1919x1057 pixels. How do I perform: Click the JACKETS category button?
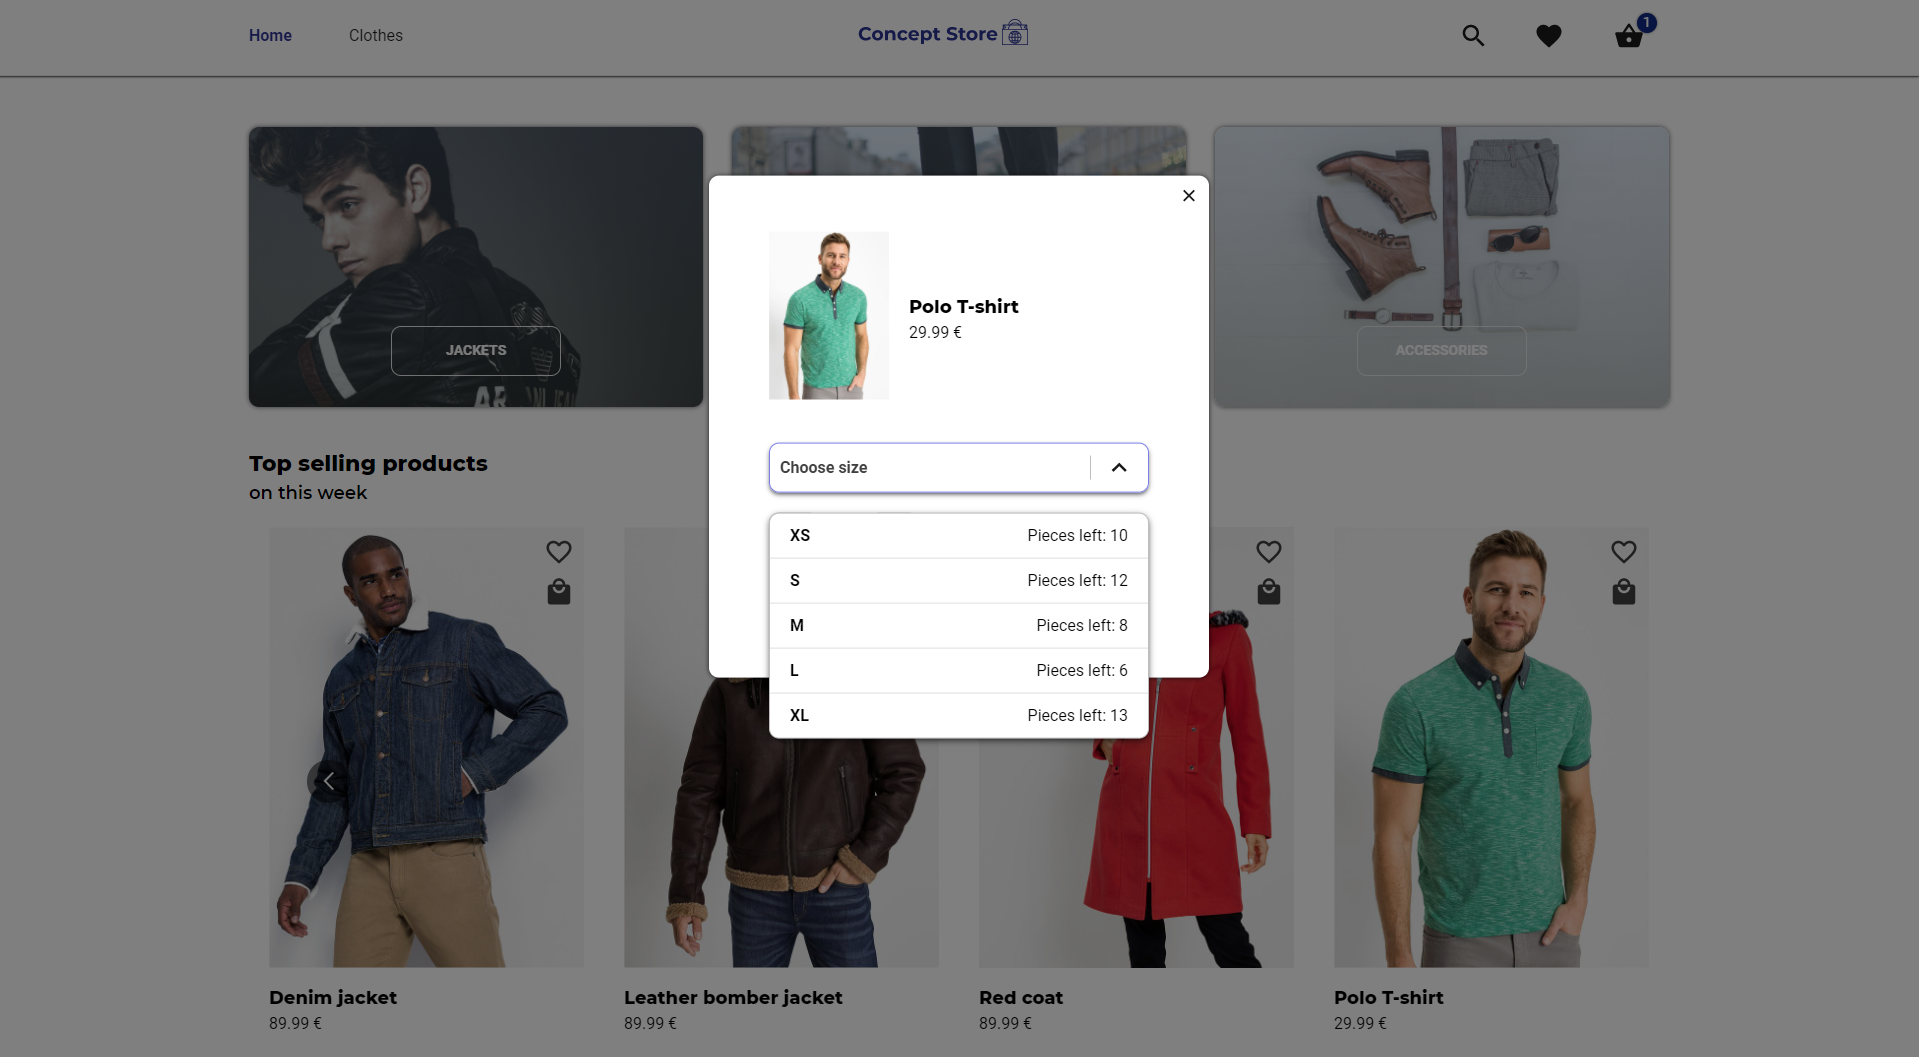coord(475,350)
